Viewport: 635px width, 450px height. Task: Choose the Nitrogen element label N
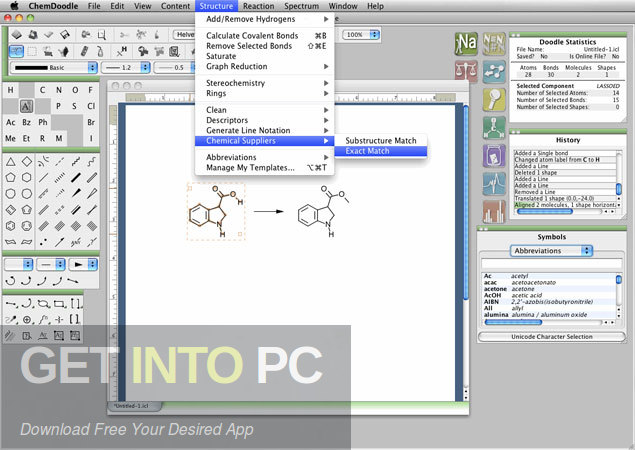click(59, 90)
